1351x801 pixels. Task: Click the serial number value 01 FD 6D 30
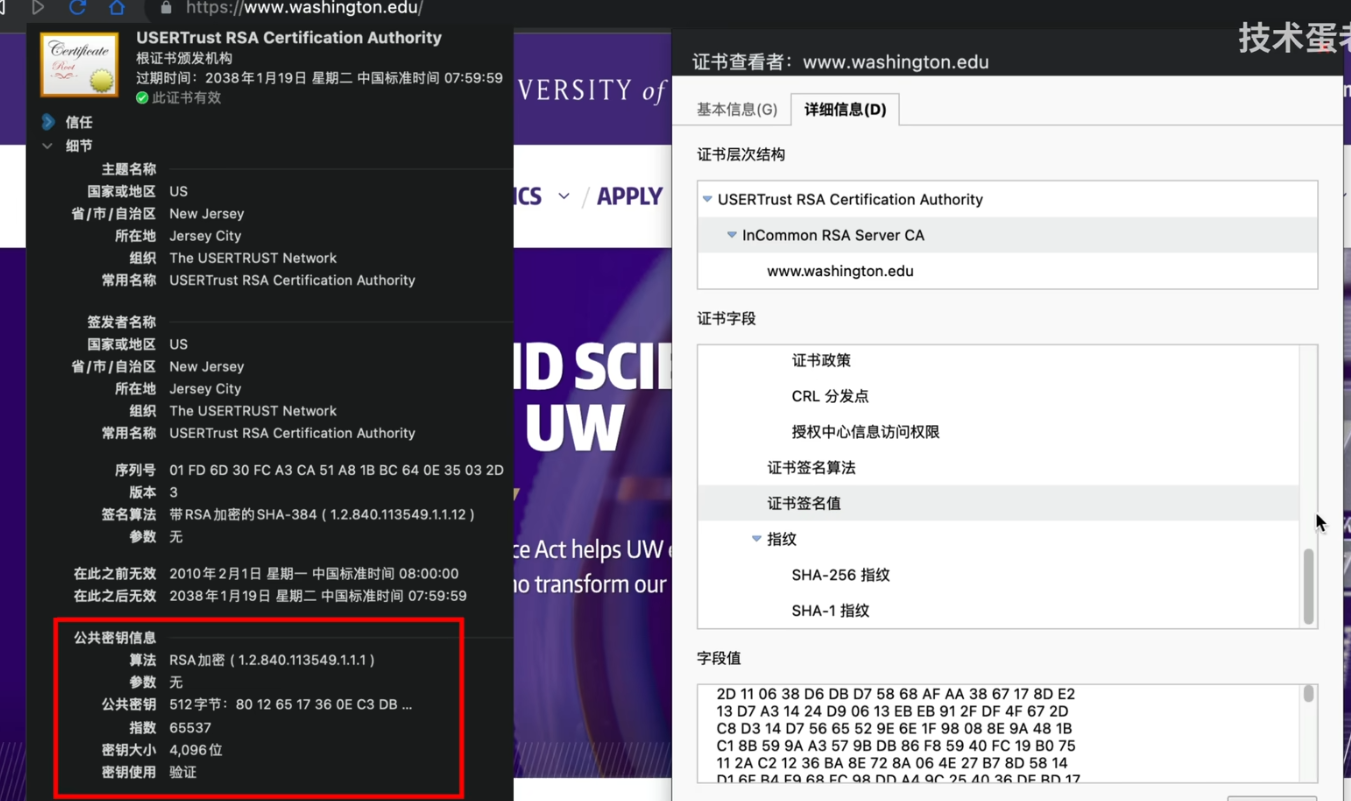[x=336, y=470]
